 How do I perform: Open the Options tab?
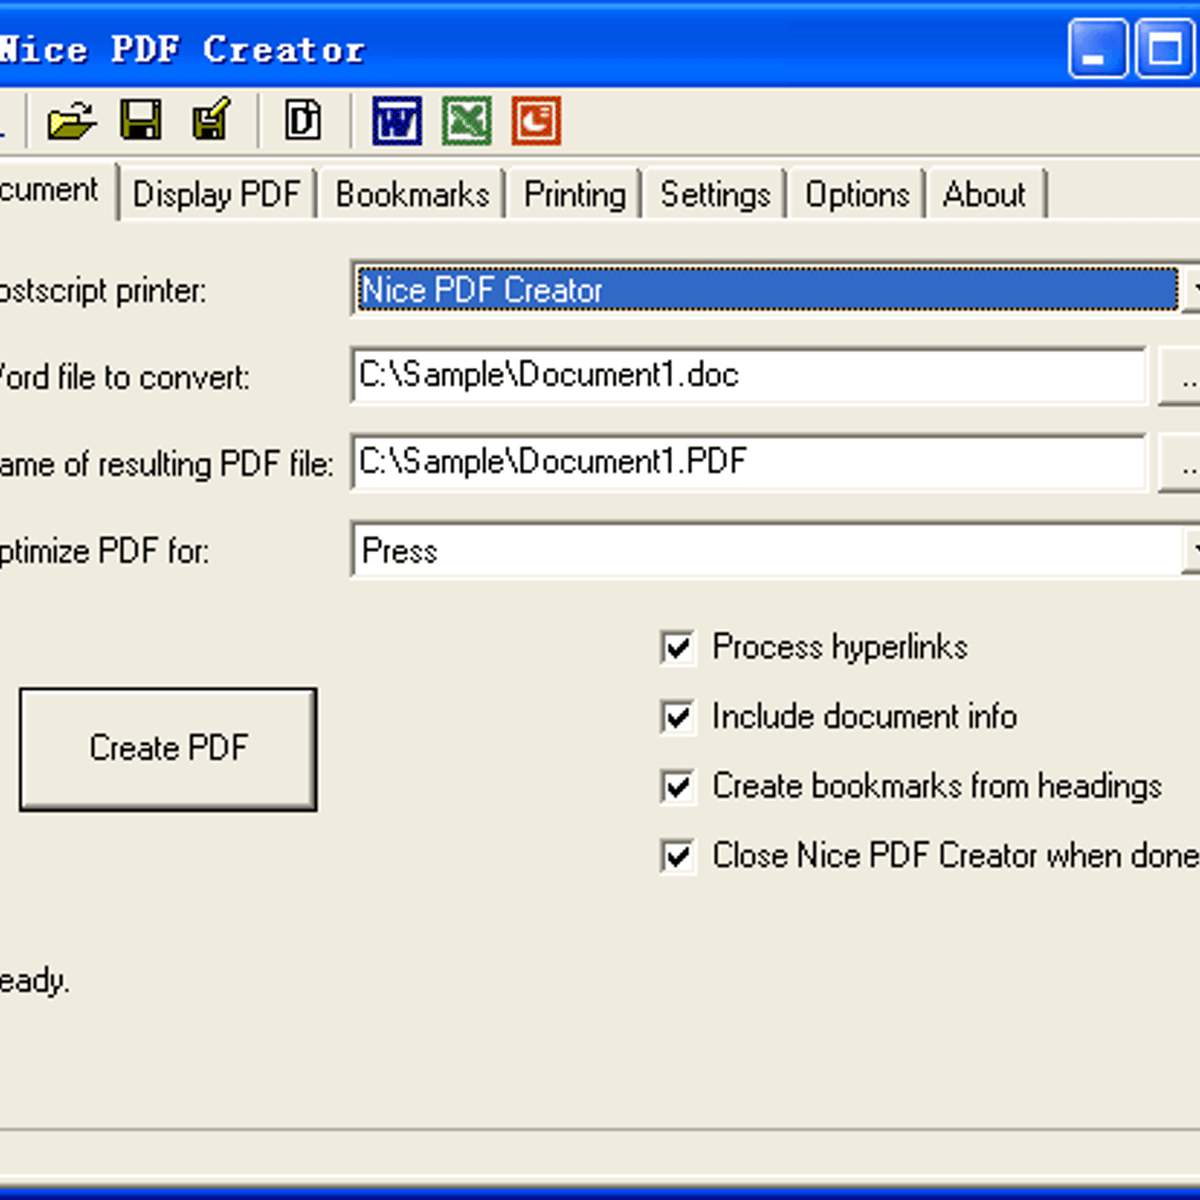point(857,194)
